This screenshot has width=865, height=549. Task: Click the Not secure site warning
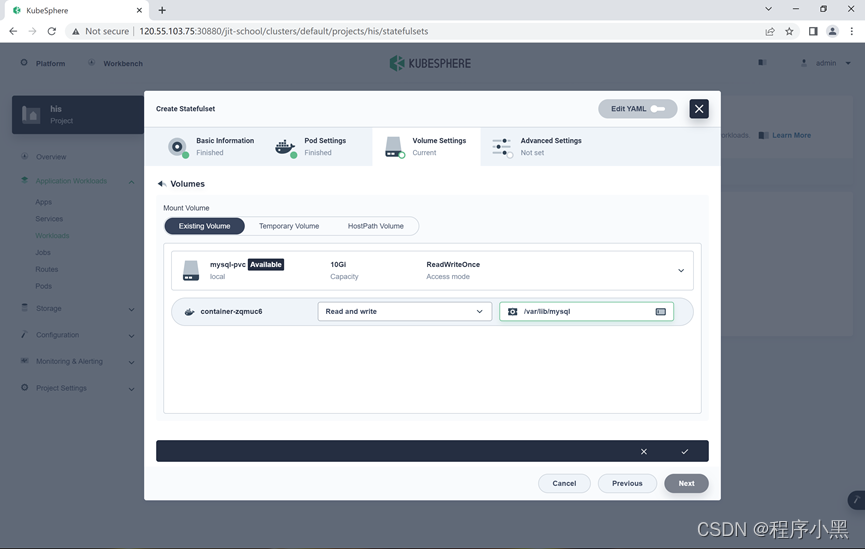click(x=101, y=31)
